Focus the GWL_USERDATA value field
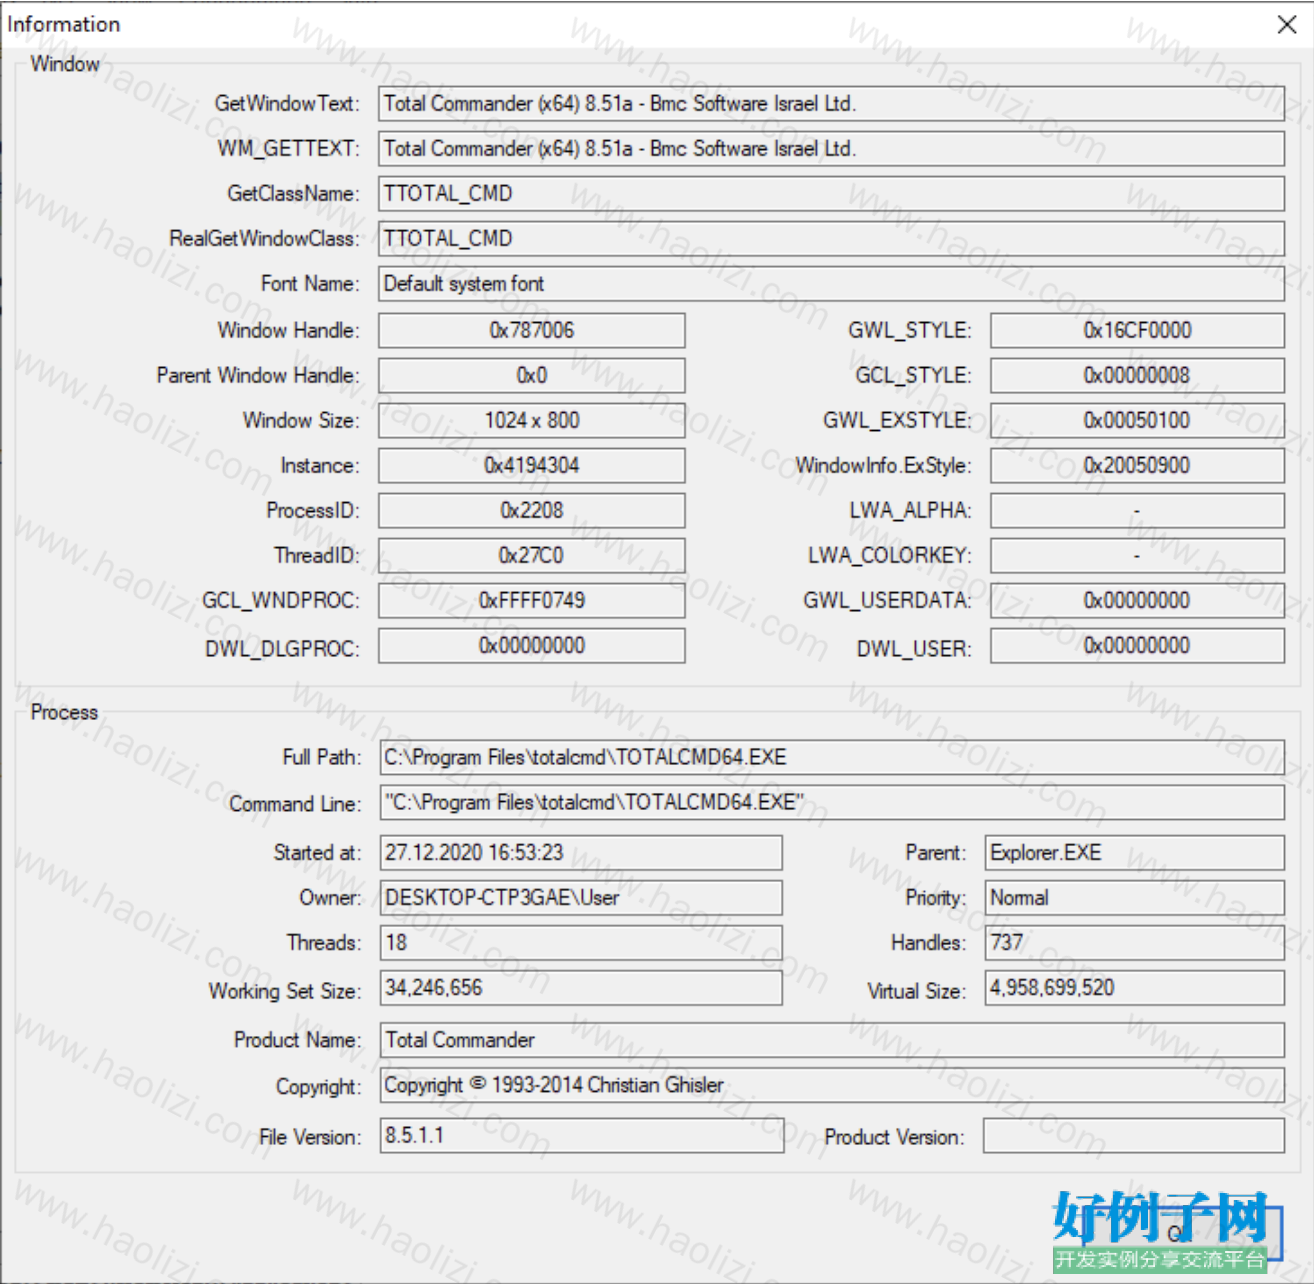The width and height of the screenshot is (1314, 1284). click(1137, 601)
